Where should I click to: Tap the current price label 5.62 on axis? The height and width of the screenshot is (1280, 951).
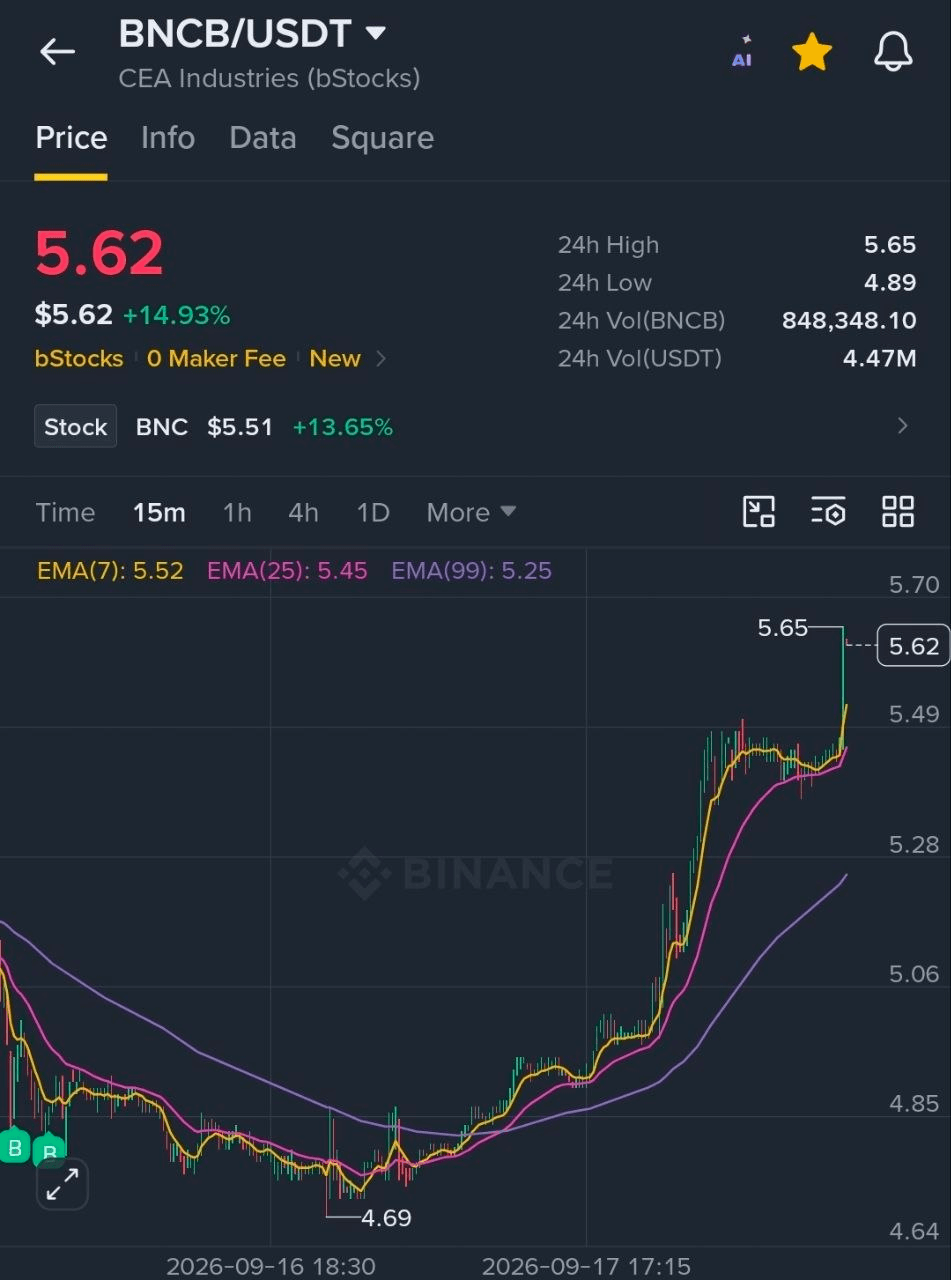(x=914, y=646)
